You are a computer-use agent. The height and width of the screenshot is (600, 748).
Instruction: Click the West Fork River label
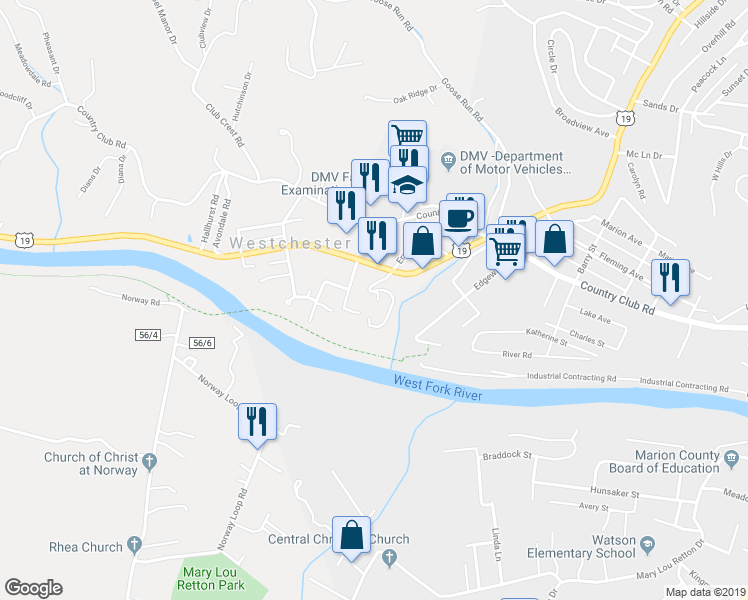pos(438,388)
